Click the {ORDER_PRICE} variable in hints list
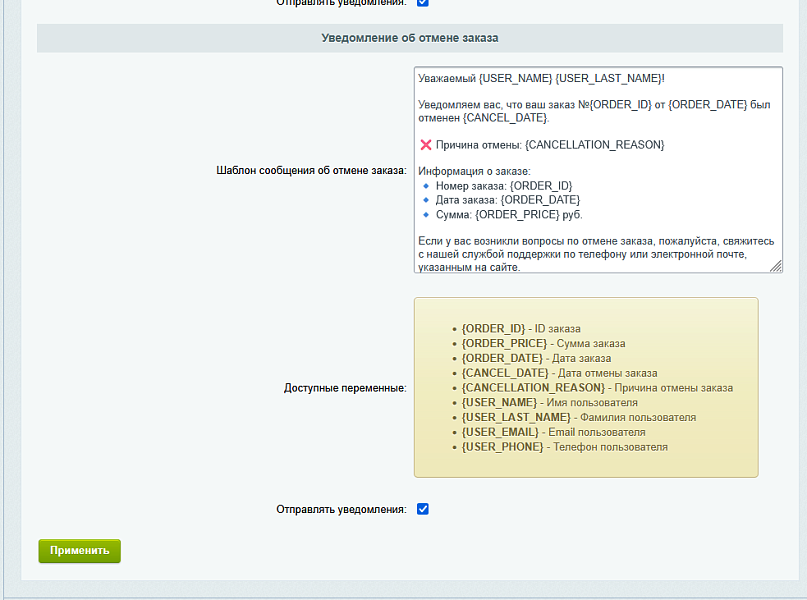 [x=504, y=343]
